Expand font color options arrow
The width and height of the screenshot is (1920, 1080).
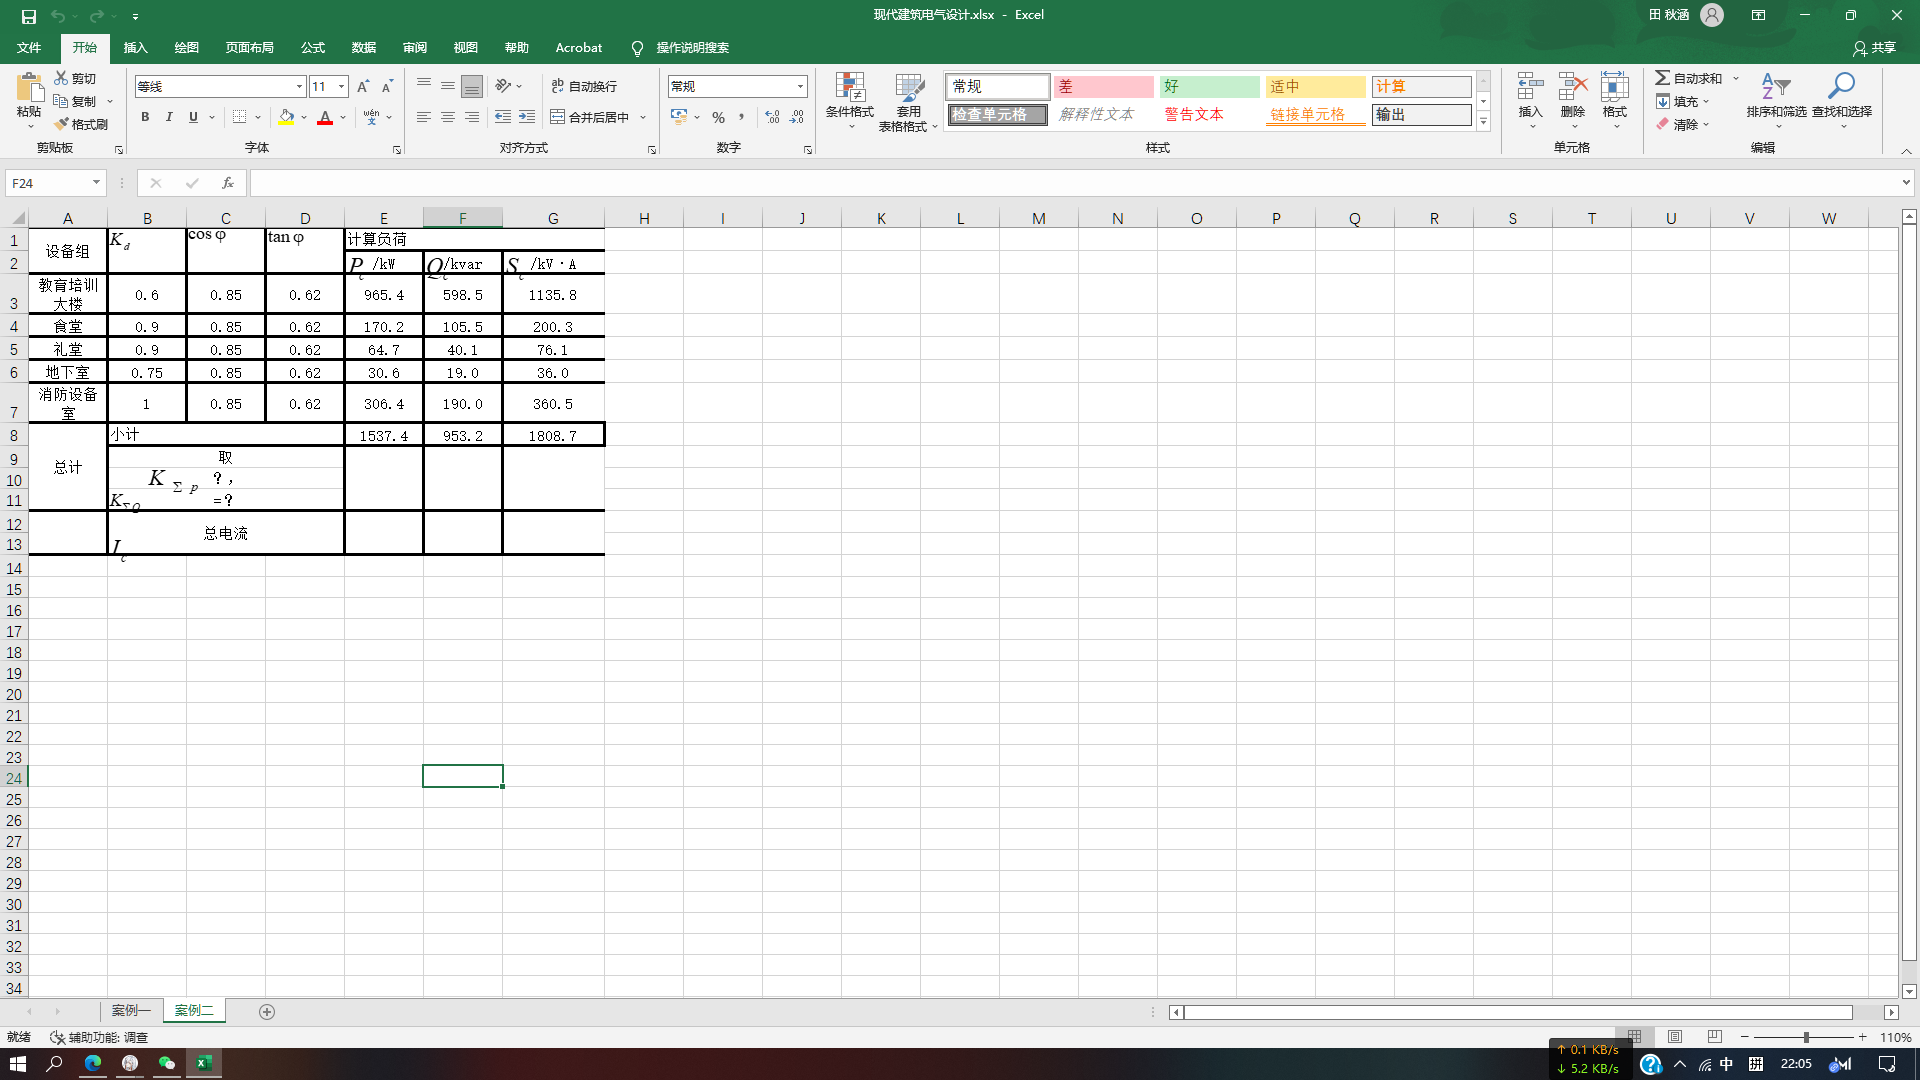[343, 117]
